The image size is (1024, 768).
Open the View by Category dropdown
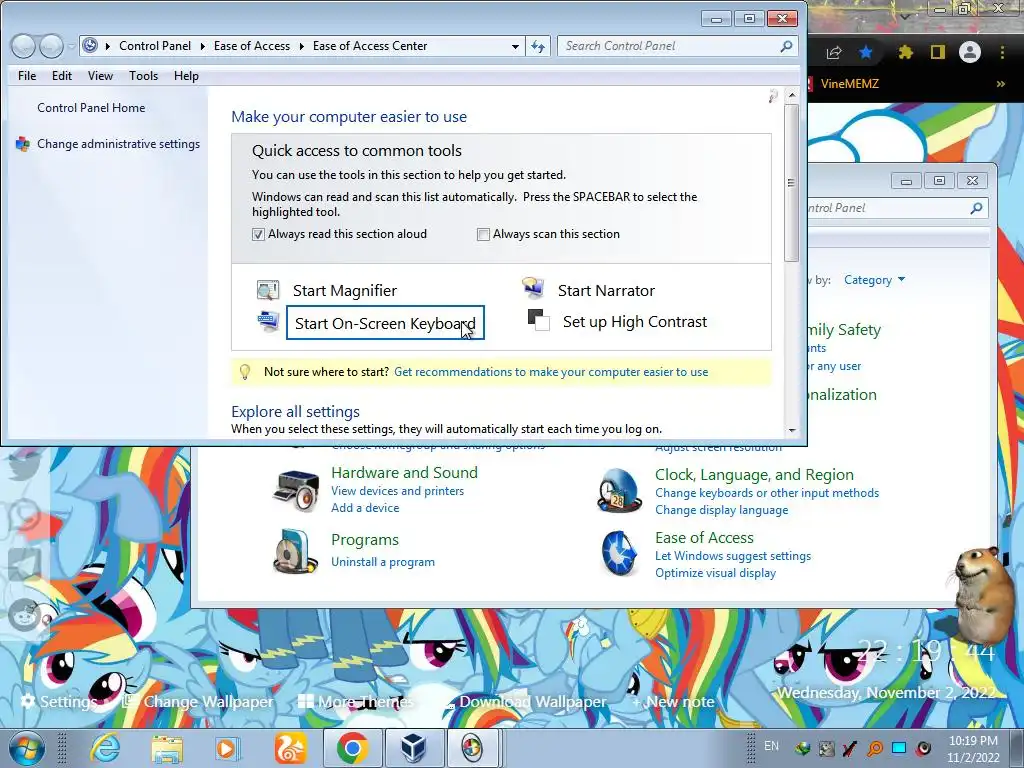(874, 280)
